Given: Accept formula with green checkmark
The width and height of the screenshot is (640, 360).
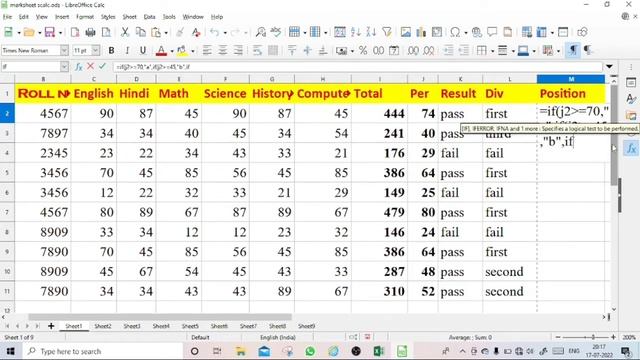Looking at the screenshot, I should (102, 66).
